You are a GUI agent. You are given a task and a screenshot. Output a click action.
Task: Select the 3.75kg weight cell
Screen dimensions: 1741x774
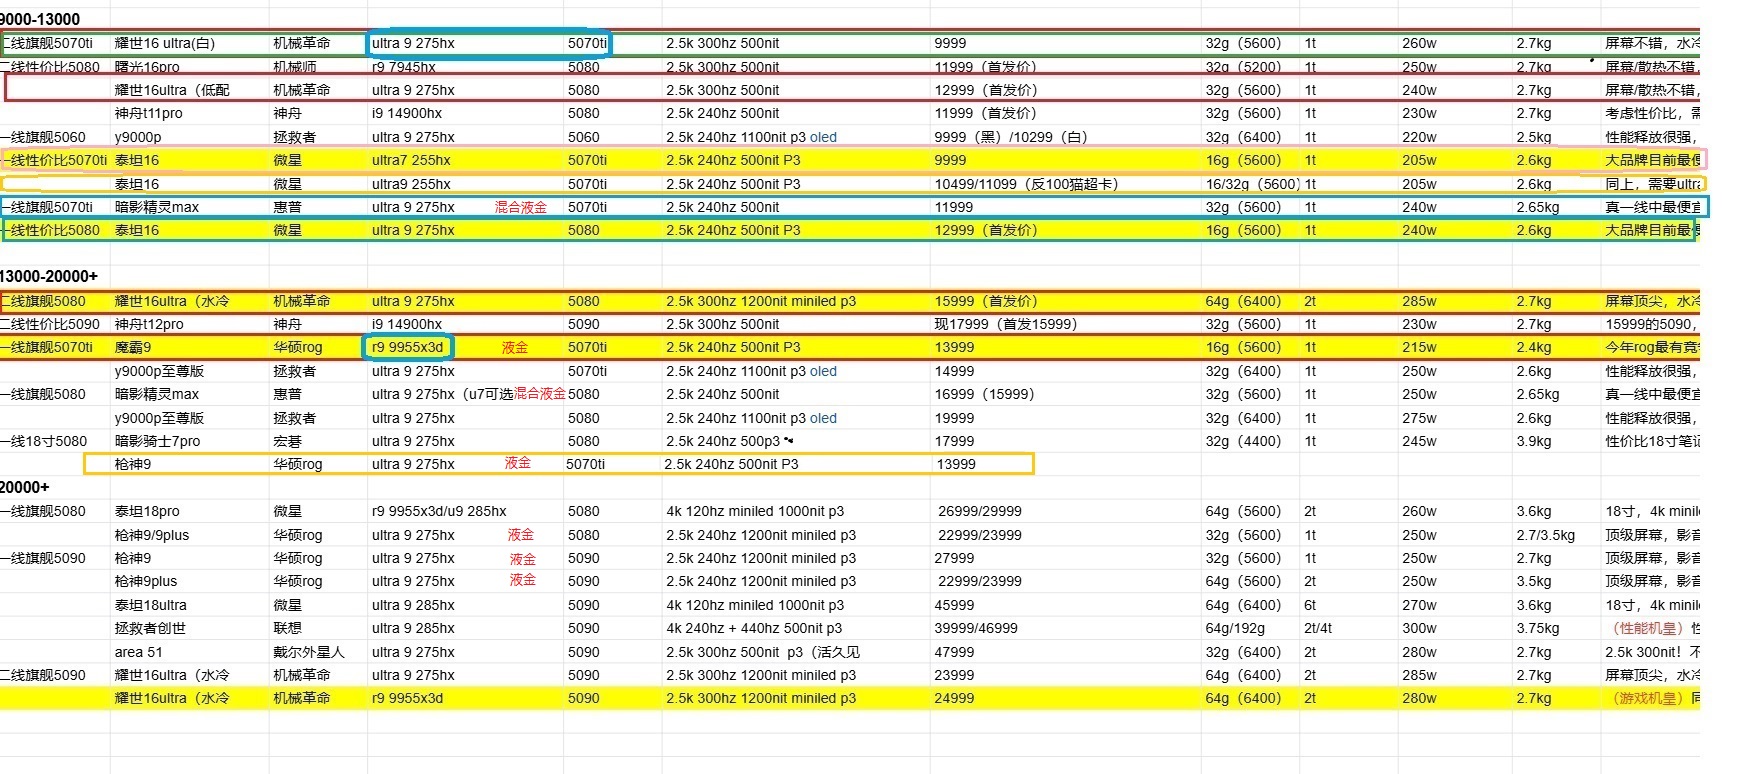click(1537, 628)
